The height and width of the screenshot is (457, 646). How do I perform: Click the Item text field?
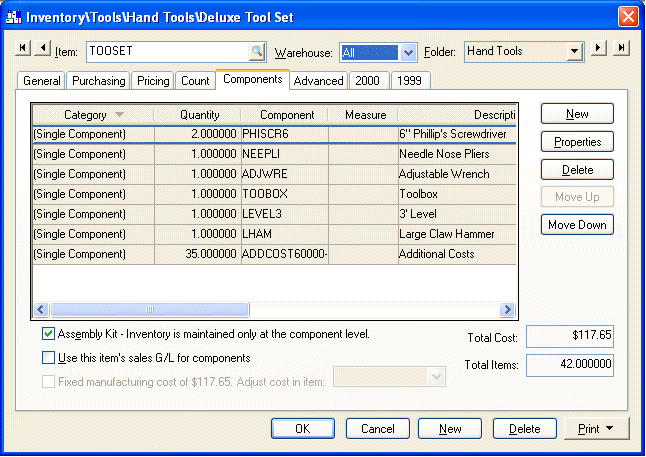click(x=166, y=51)
